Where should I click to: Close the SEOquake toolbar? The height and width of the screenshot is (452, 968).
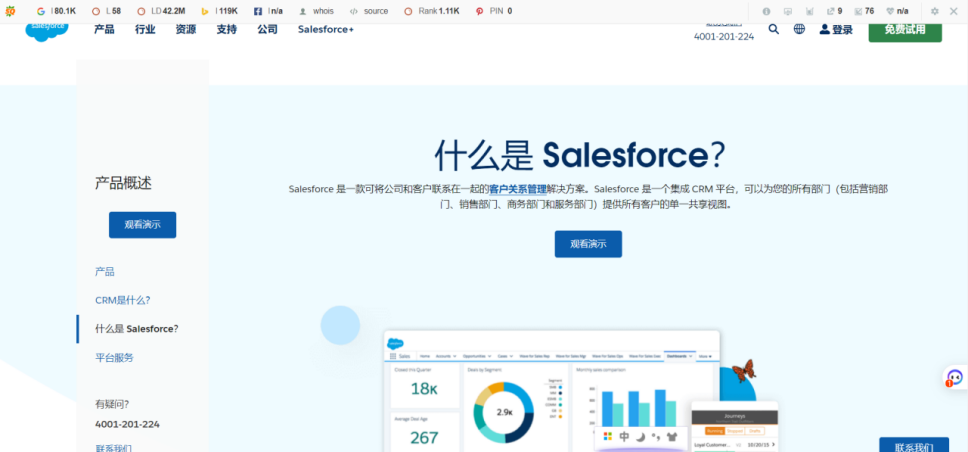click(954, 11)
